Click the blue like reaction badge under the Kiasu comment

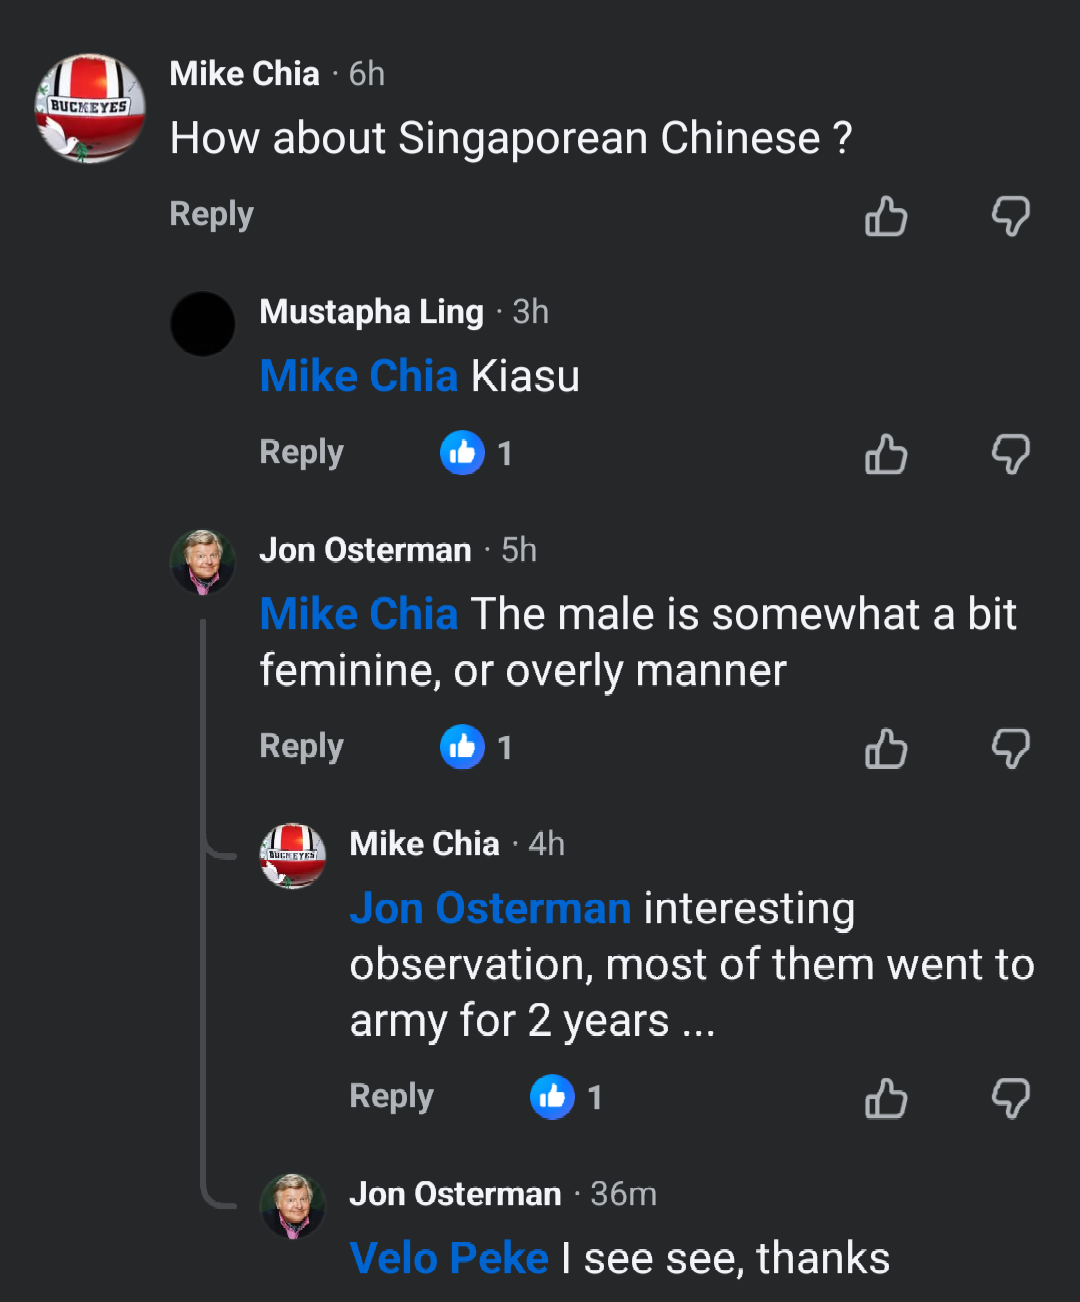pyautogui.click(x=462, y=452)
